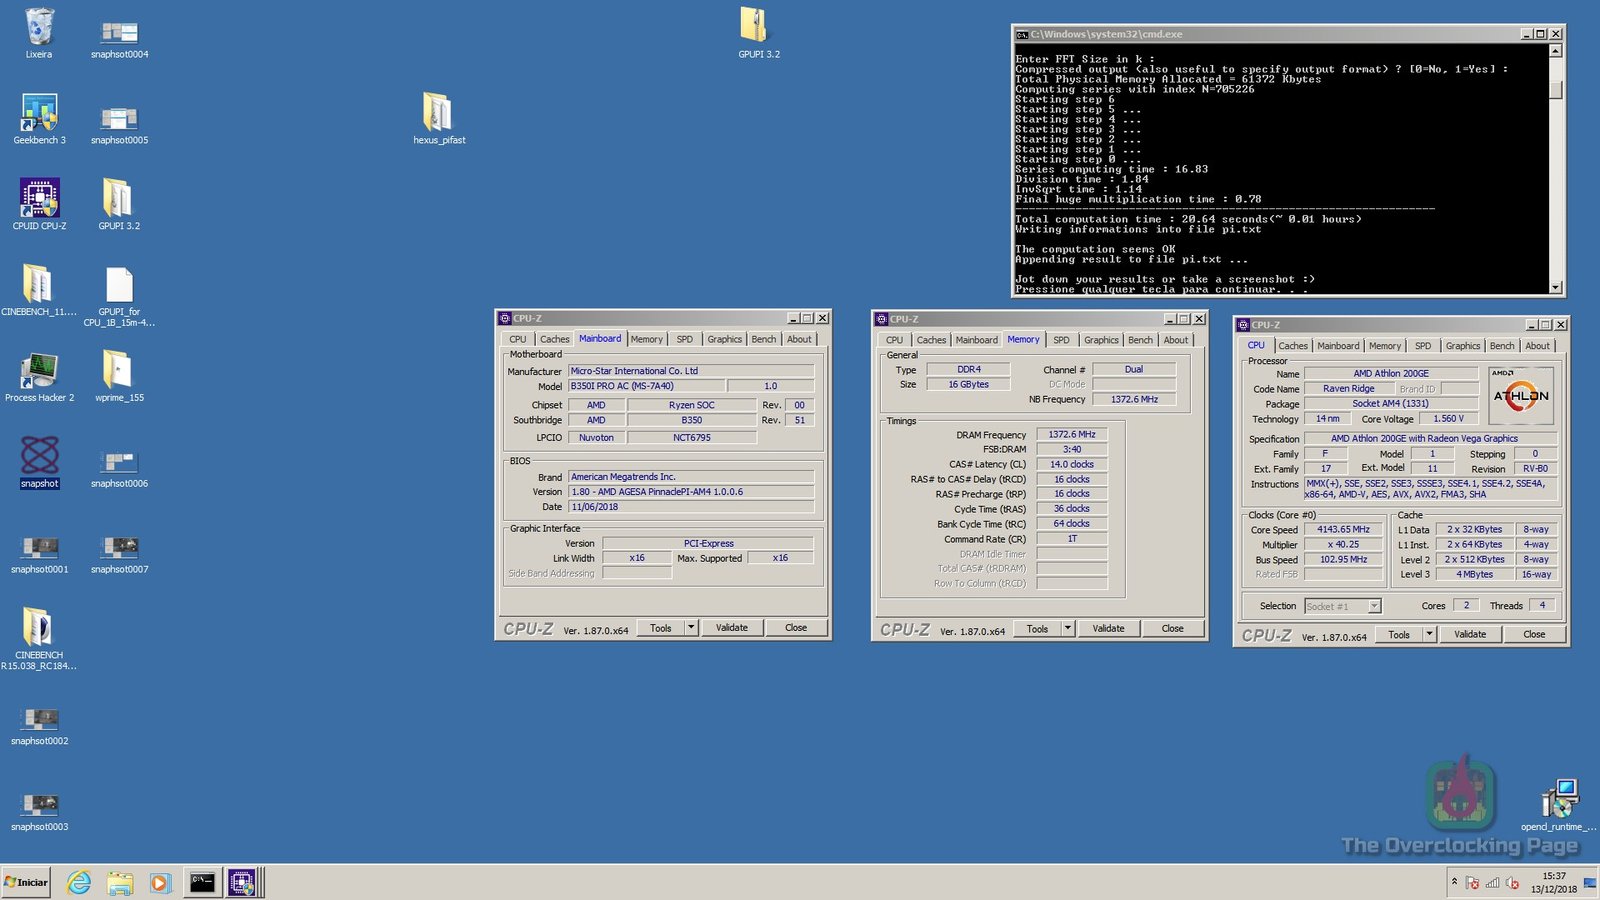Click Validate button in the CPU window
Image resolution: width=1600 pixels, height=900 pixels.
click(1469, 634)
